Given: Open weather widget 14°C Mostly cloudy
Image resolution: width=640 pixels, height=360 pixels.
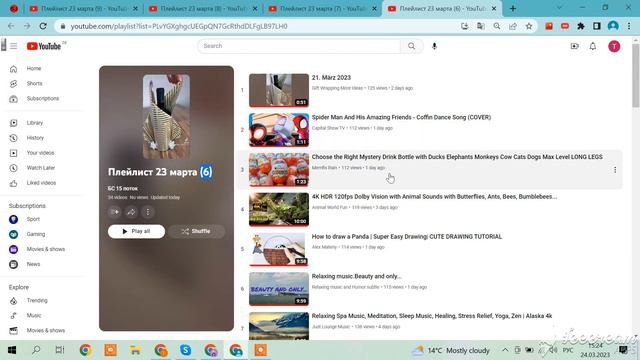Looking at the screenshot, I should click(x=451, y=350).
